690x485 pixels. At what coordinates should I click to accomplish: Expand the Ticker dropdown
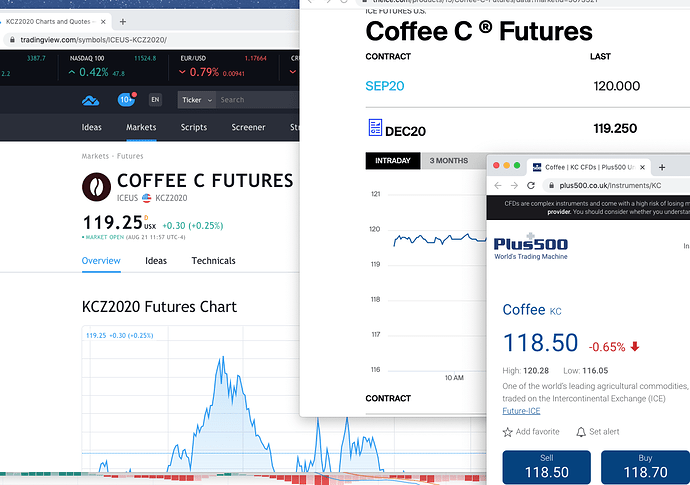point(197,100)
